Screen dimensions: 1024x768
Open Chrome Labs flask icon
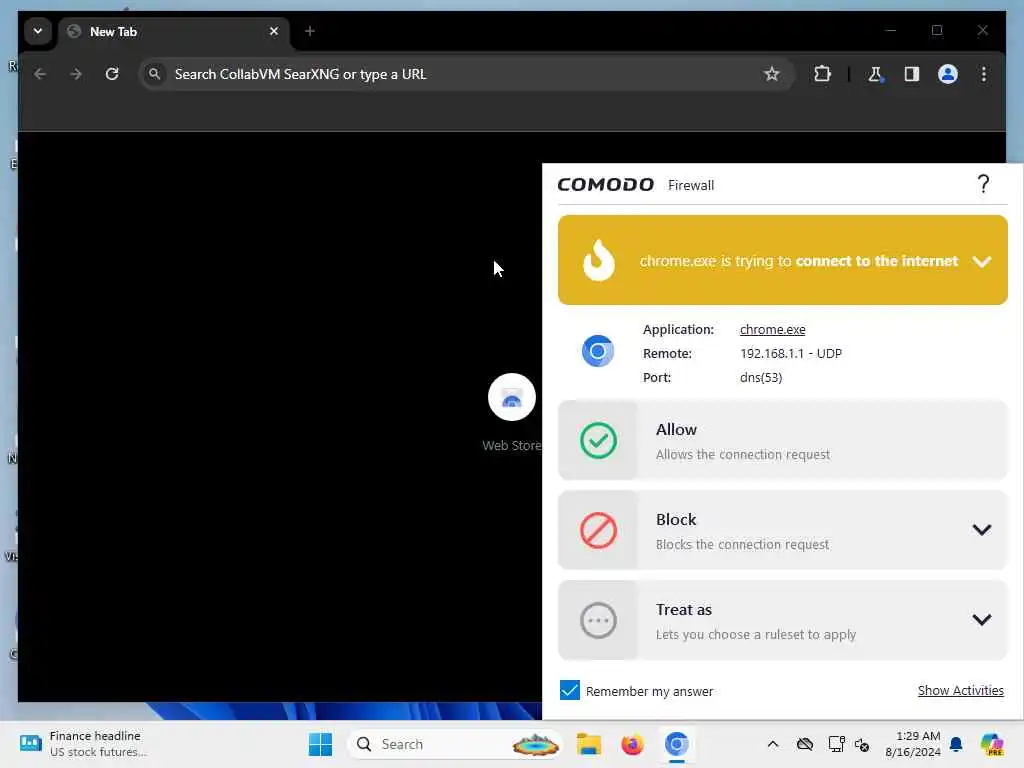pos(875,74)
